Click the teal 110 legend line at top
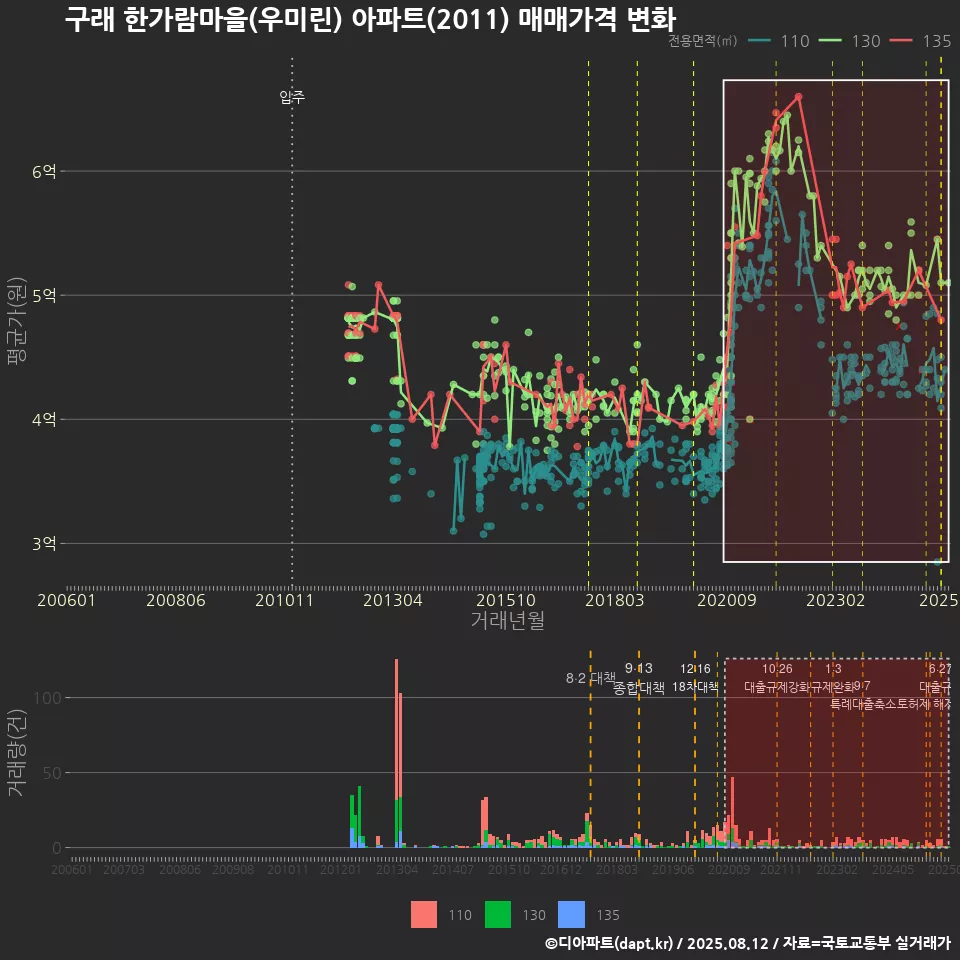 [x=760, y=40]
